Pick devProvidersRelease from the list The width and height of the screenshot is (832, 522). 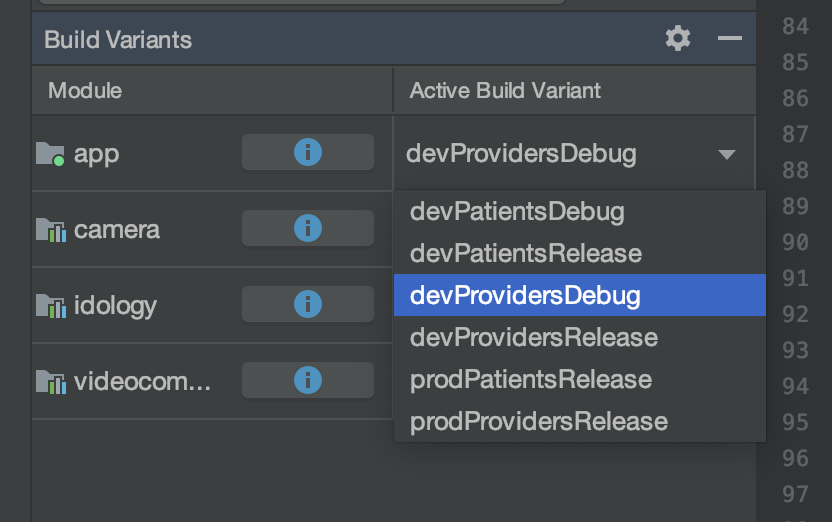coord(534,337)
